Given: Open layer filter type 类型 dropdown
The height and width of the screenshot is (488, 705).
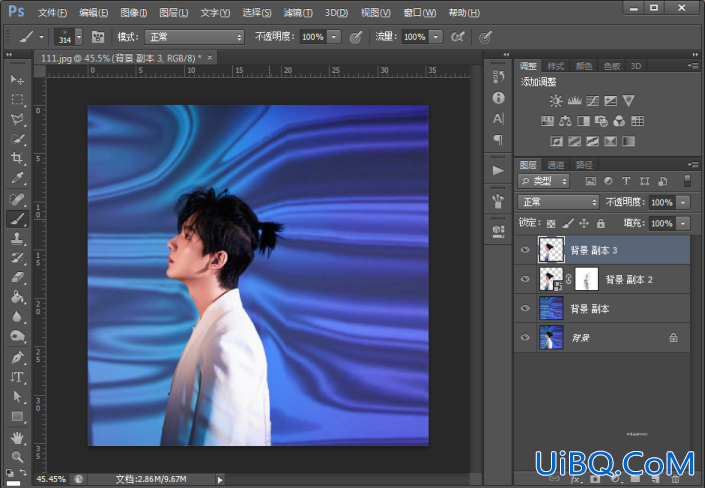Looking at the screenshot, I should tap(544, 181).
